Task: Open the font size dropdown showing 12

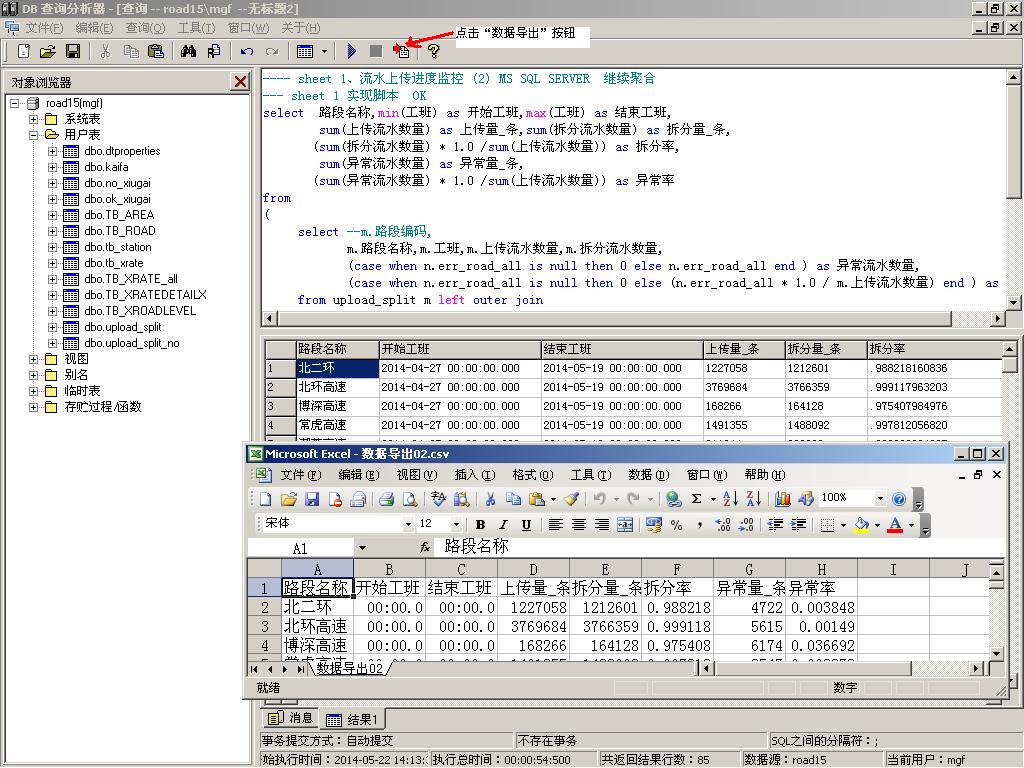Action: coord(456,524)
